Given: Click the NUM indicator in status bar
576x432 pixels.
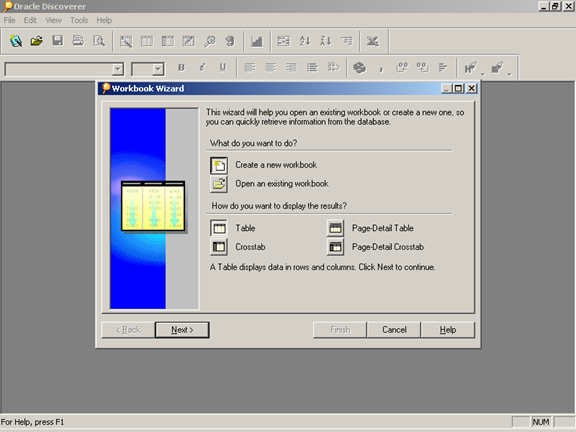Looking at the screenshot, I should pos(541,422).
